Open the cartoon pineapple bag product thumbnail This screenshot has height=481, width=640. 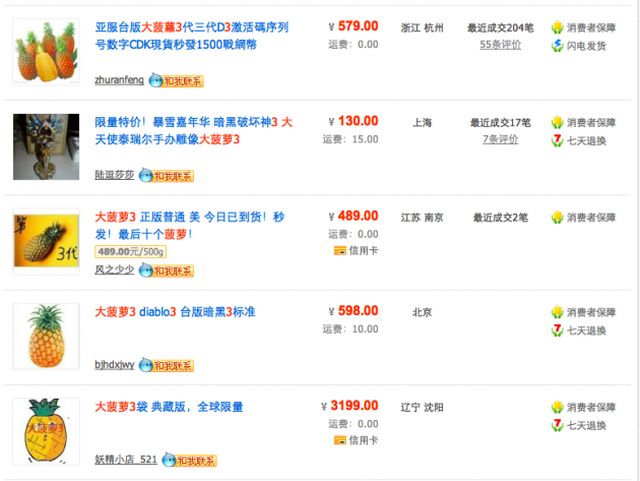point(46,431)
